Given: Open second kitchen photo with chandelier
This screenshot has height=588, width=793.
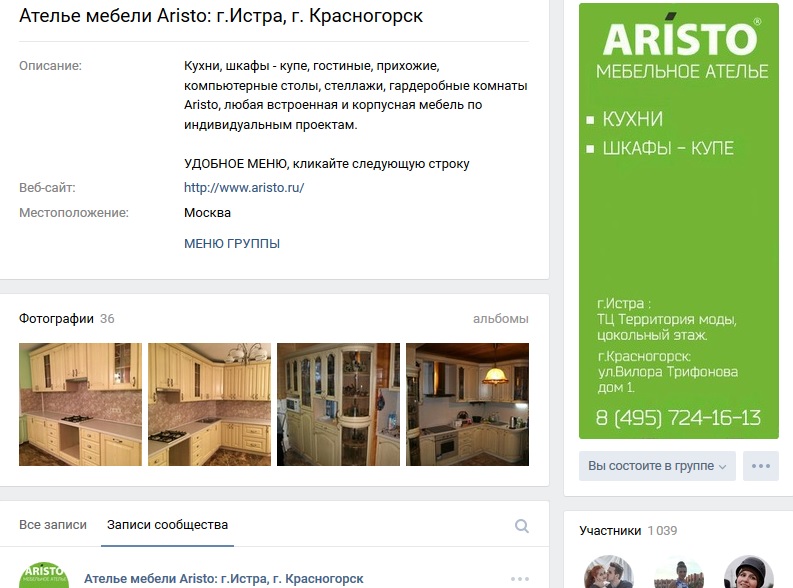Looking at the screenshot, I should tap(209, 404).
